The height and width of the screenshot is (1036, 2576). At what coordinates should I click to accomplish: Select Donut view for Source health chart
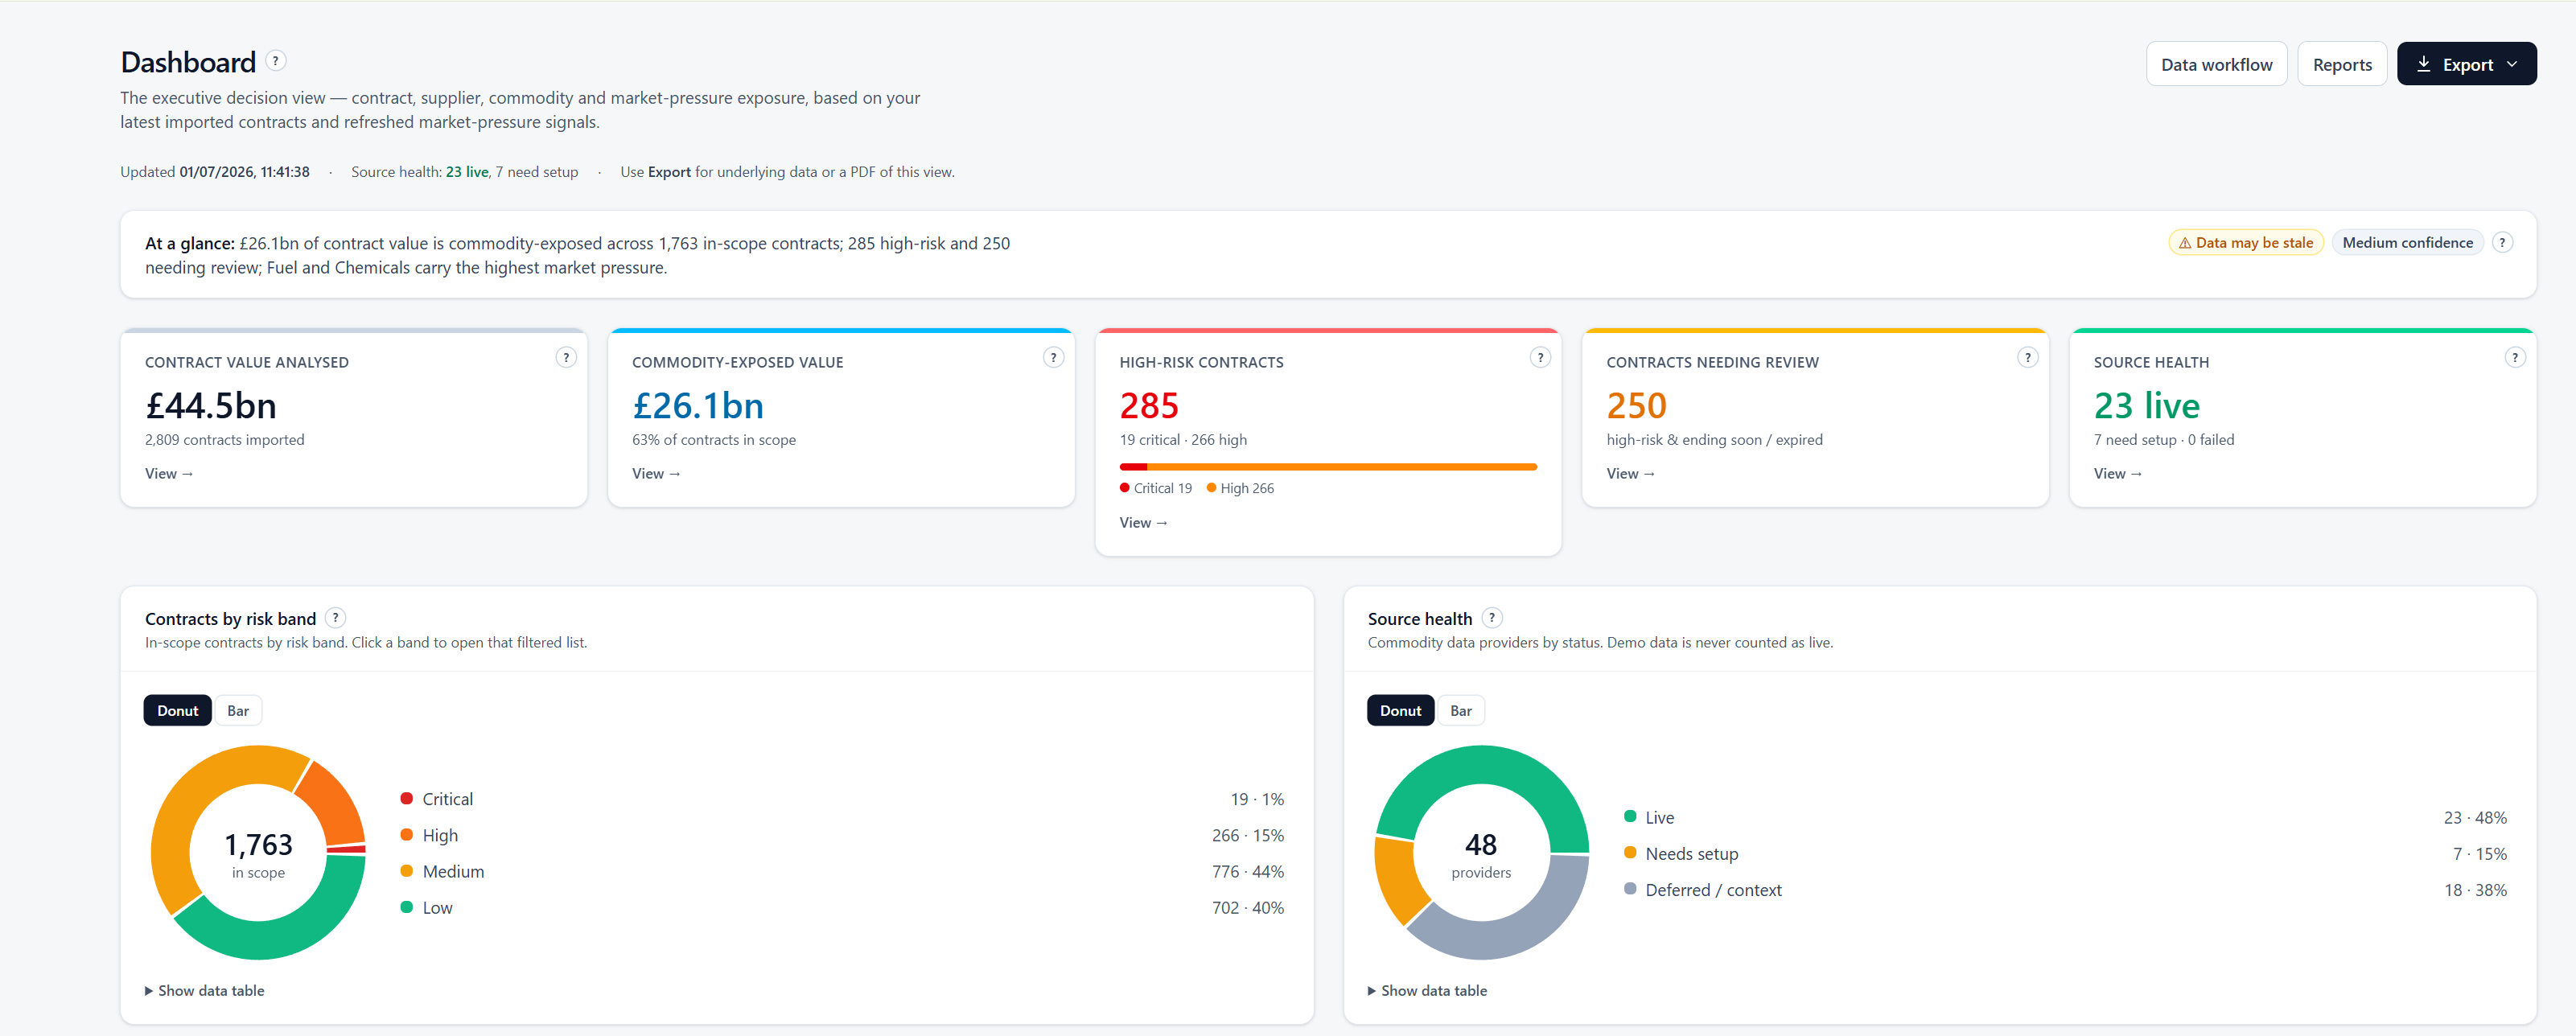(x=1400, y=710)
